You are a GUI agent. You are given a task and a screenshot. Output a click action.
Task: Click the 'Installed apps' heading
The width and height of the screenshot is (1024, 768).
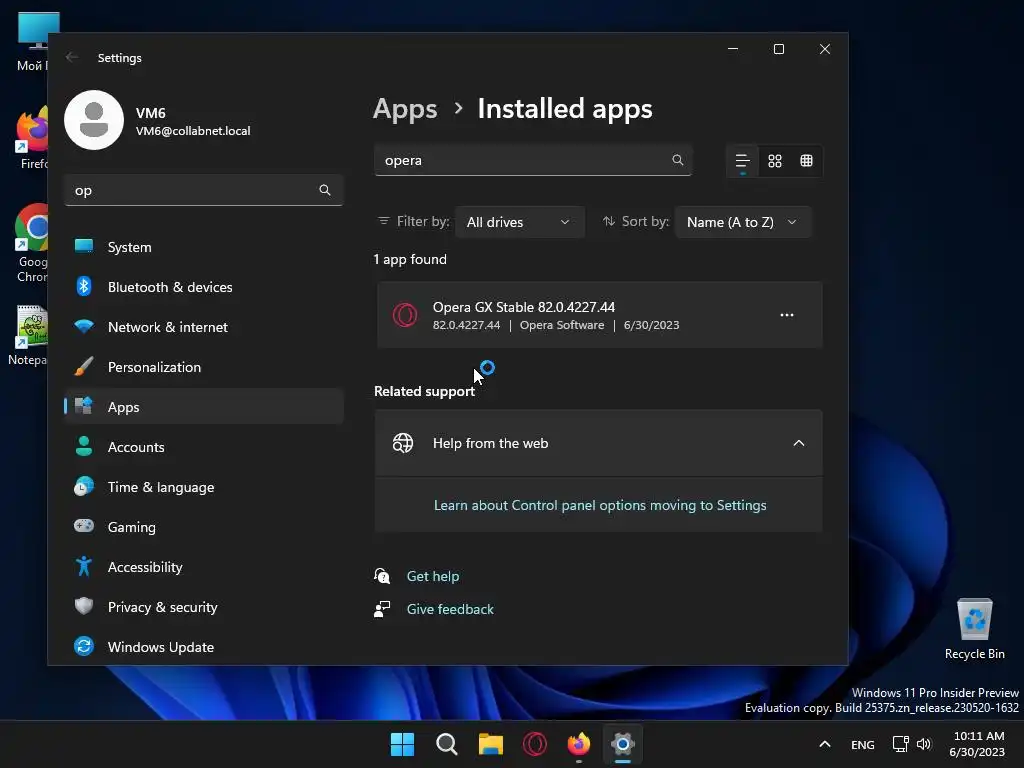(565, 108)
